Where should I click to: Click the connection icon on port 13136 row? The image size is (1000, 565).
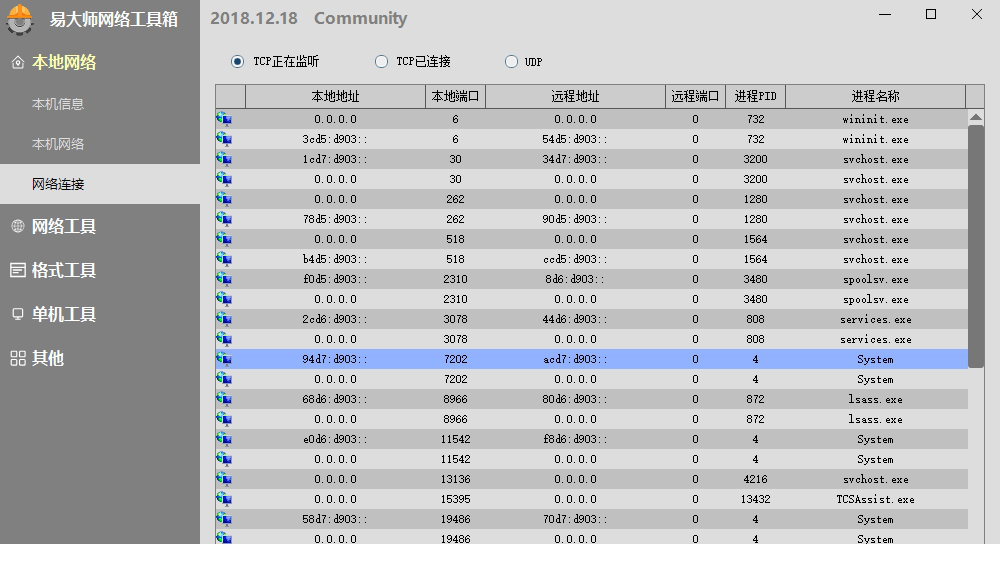coord(224,479)
